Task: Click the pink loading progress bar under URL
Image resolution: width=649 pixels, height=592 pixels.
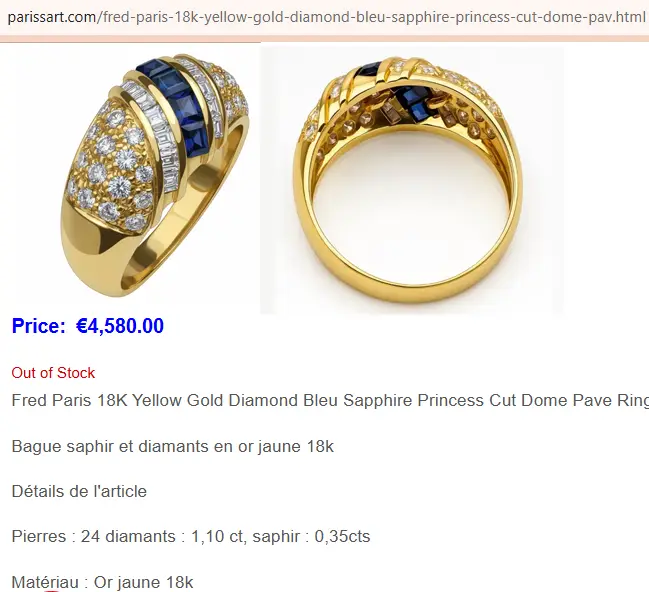Action: click(x=130, y=40)
